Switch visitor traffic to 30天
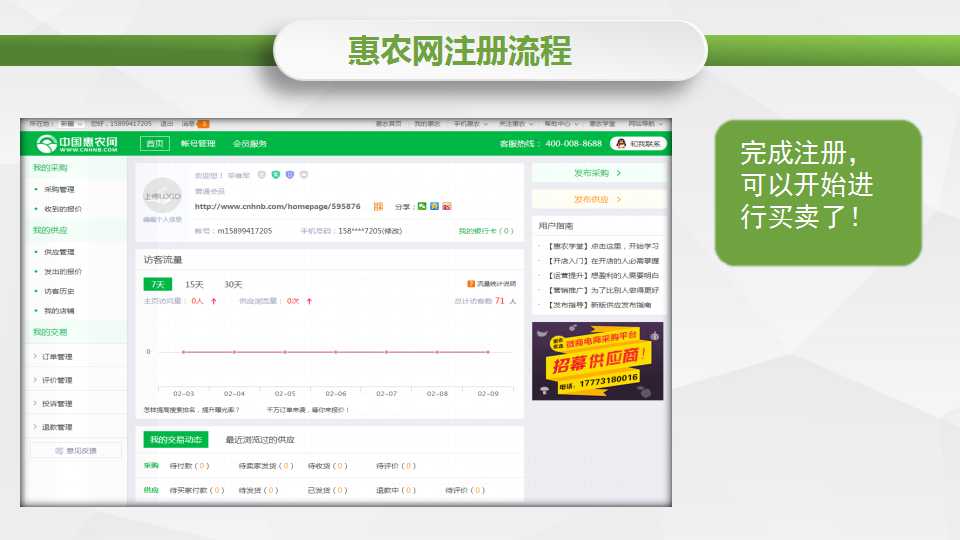 point(232,284)
